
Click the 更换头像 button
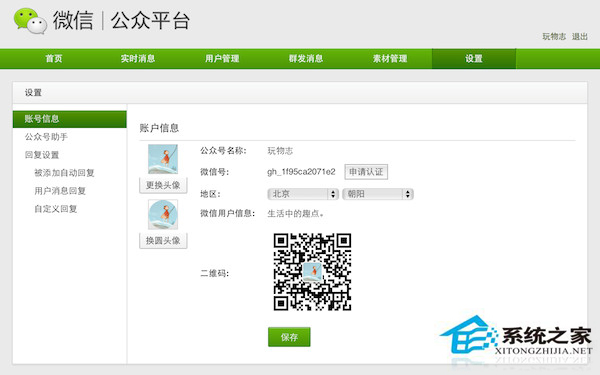163,185
